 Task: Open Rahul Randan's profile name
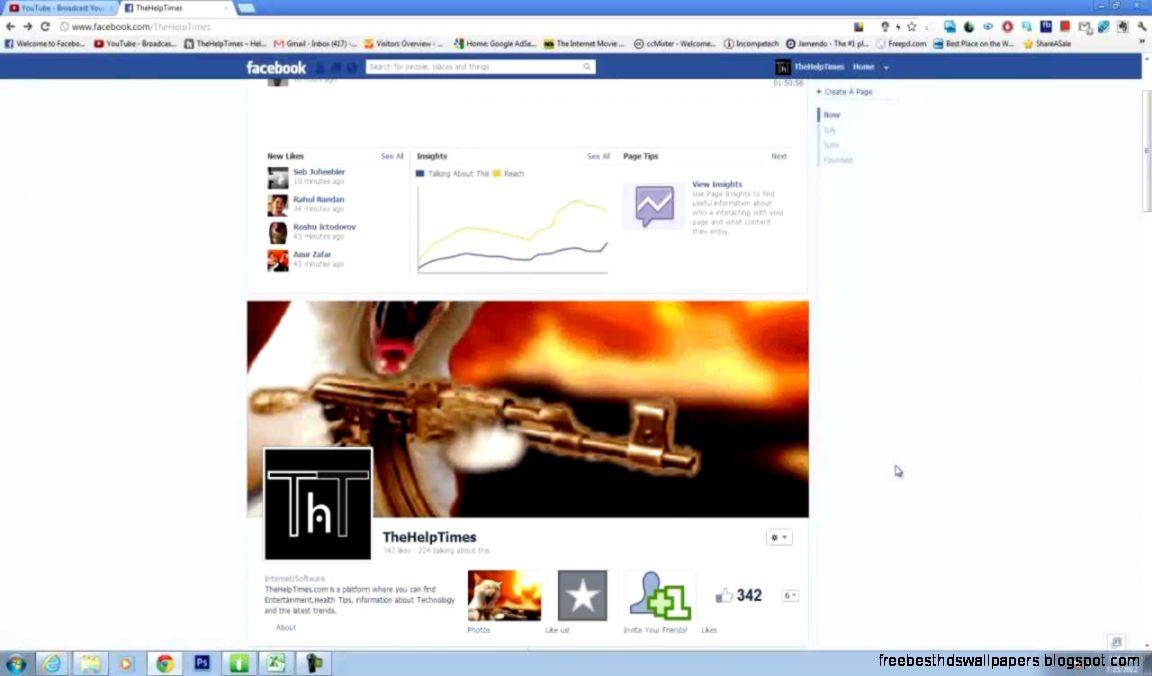pyautogui.click(x=318, y=200)
